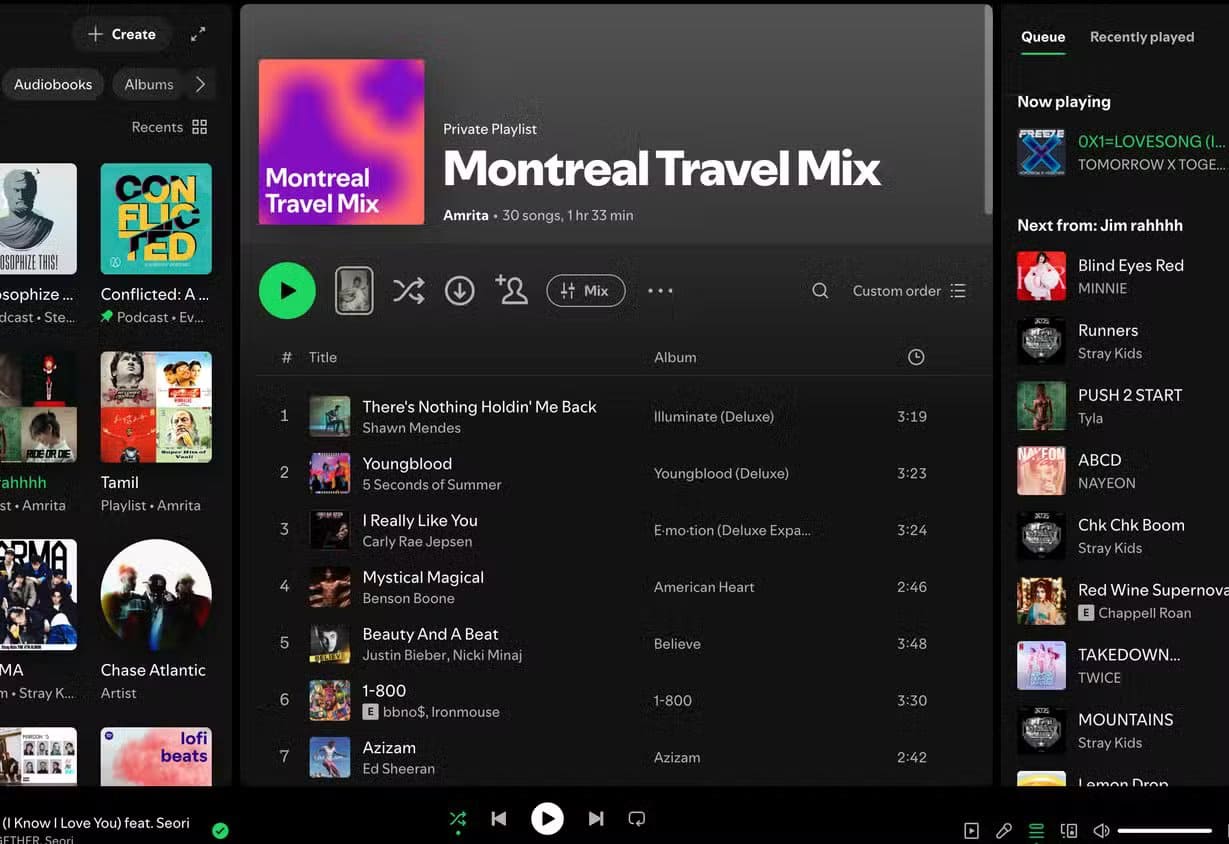
Task: Click the album art preview next to play
Action: coord(354,291)
